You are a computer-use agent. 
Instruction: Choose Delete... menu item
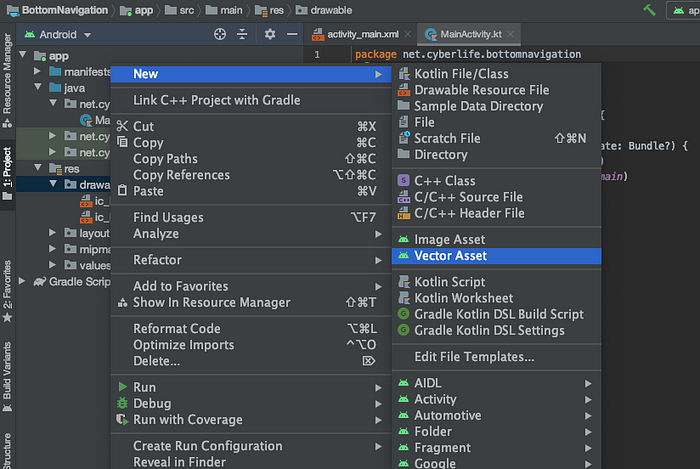point(251,361)
